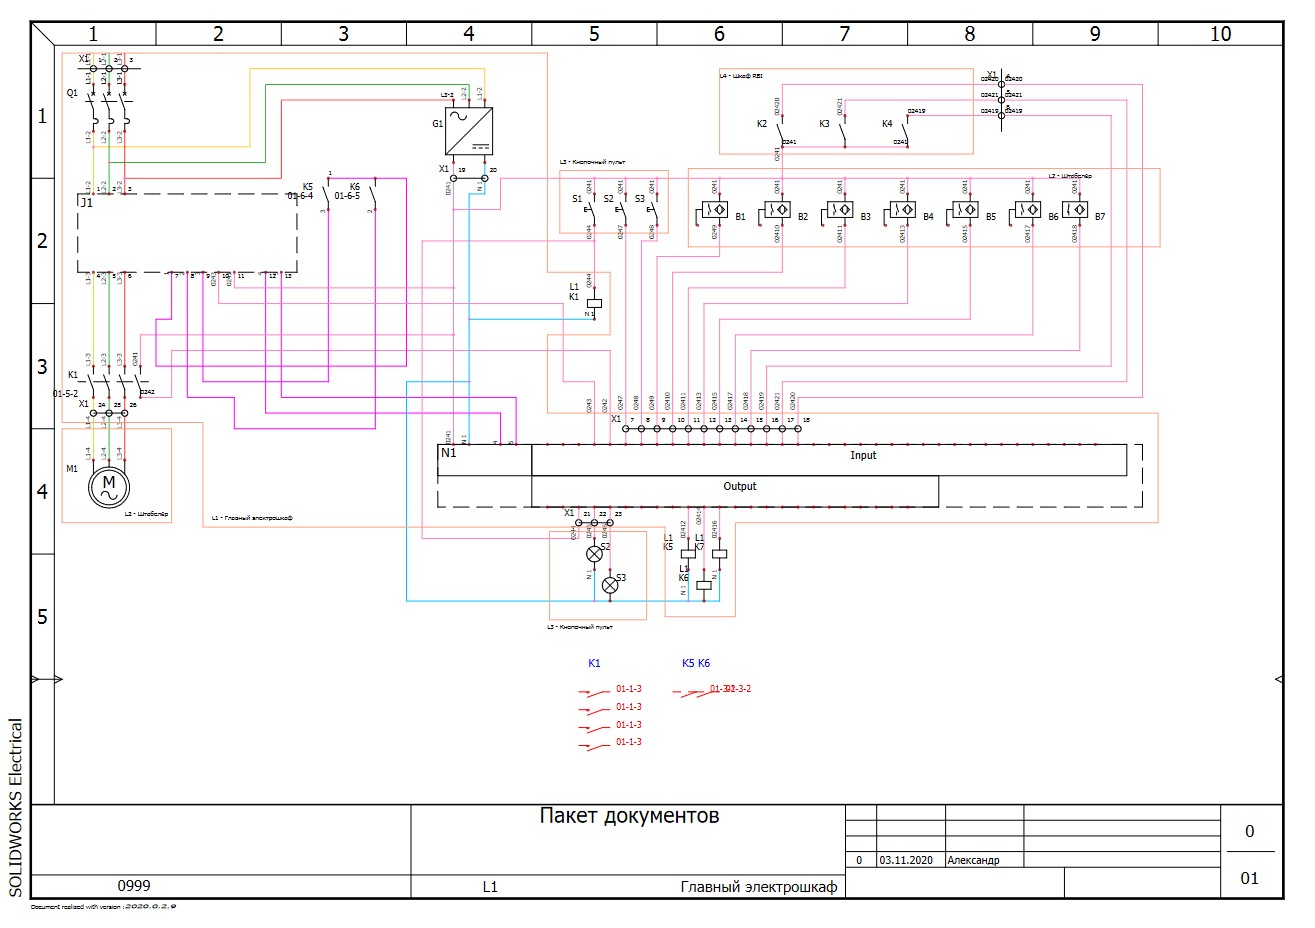Select the G1 power supply converter symbol

coord(469,130)
